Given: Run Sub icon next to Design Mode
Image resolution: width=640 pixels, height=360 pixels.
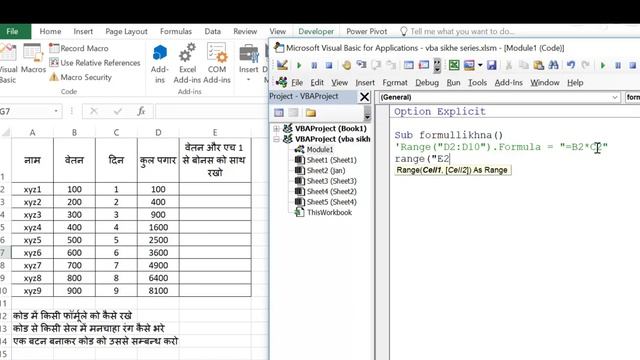Looking at the screenshot, I should tap(299, 65).
